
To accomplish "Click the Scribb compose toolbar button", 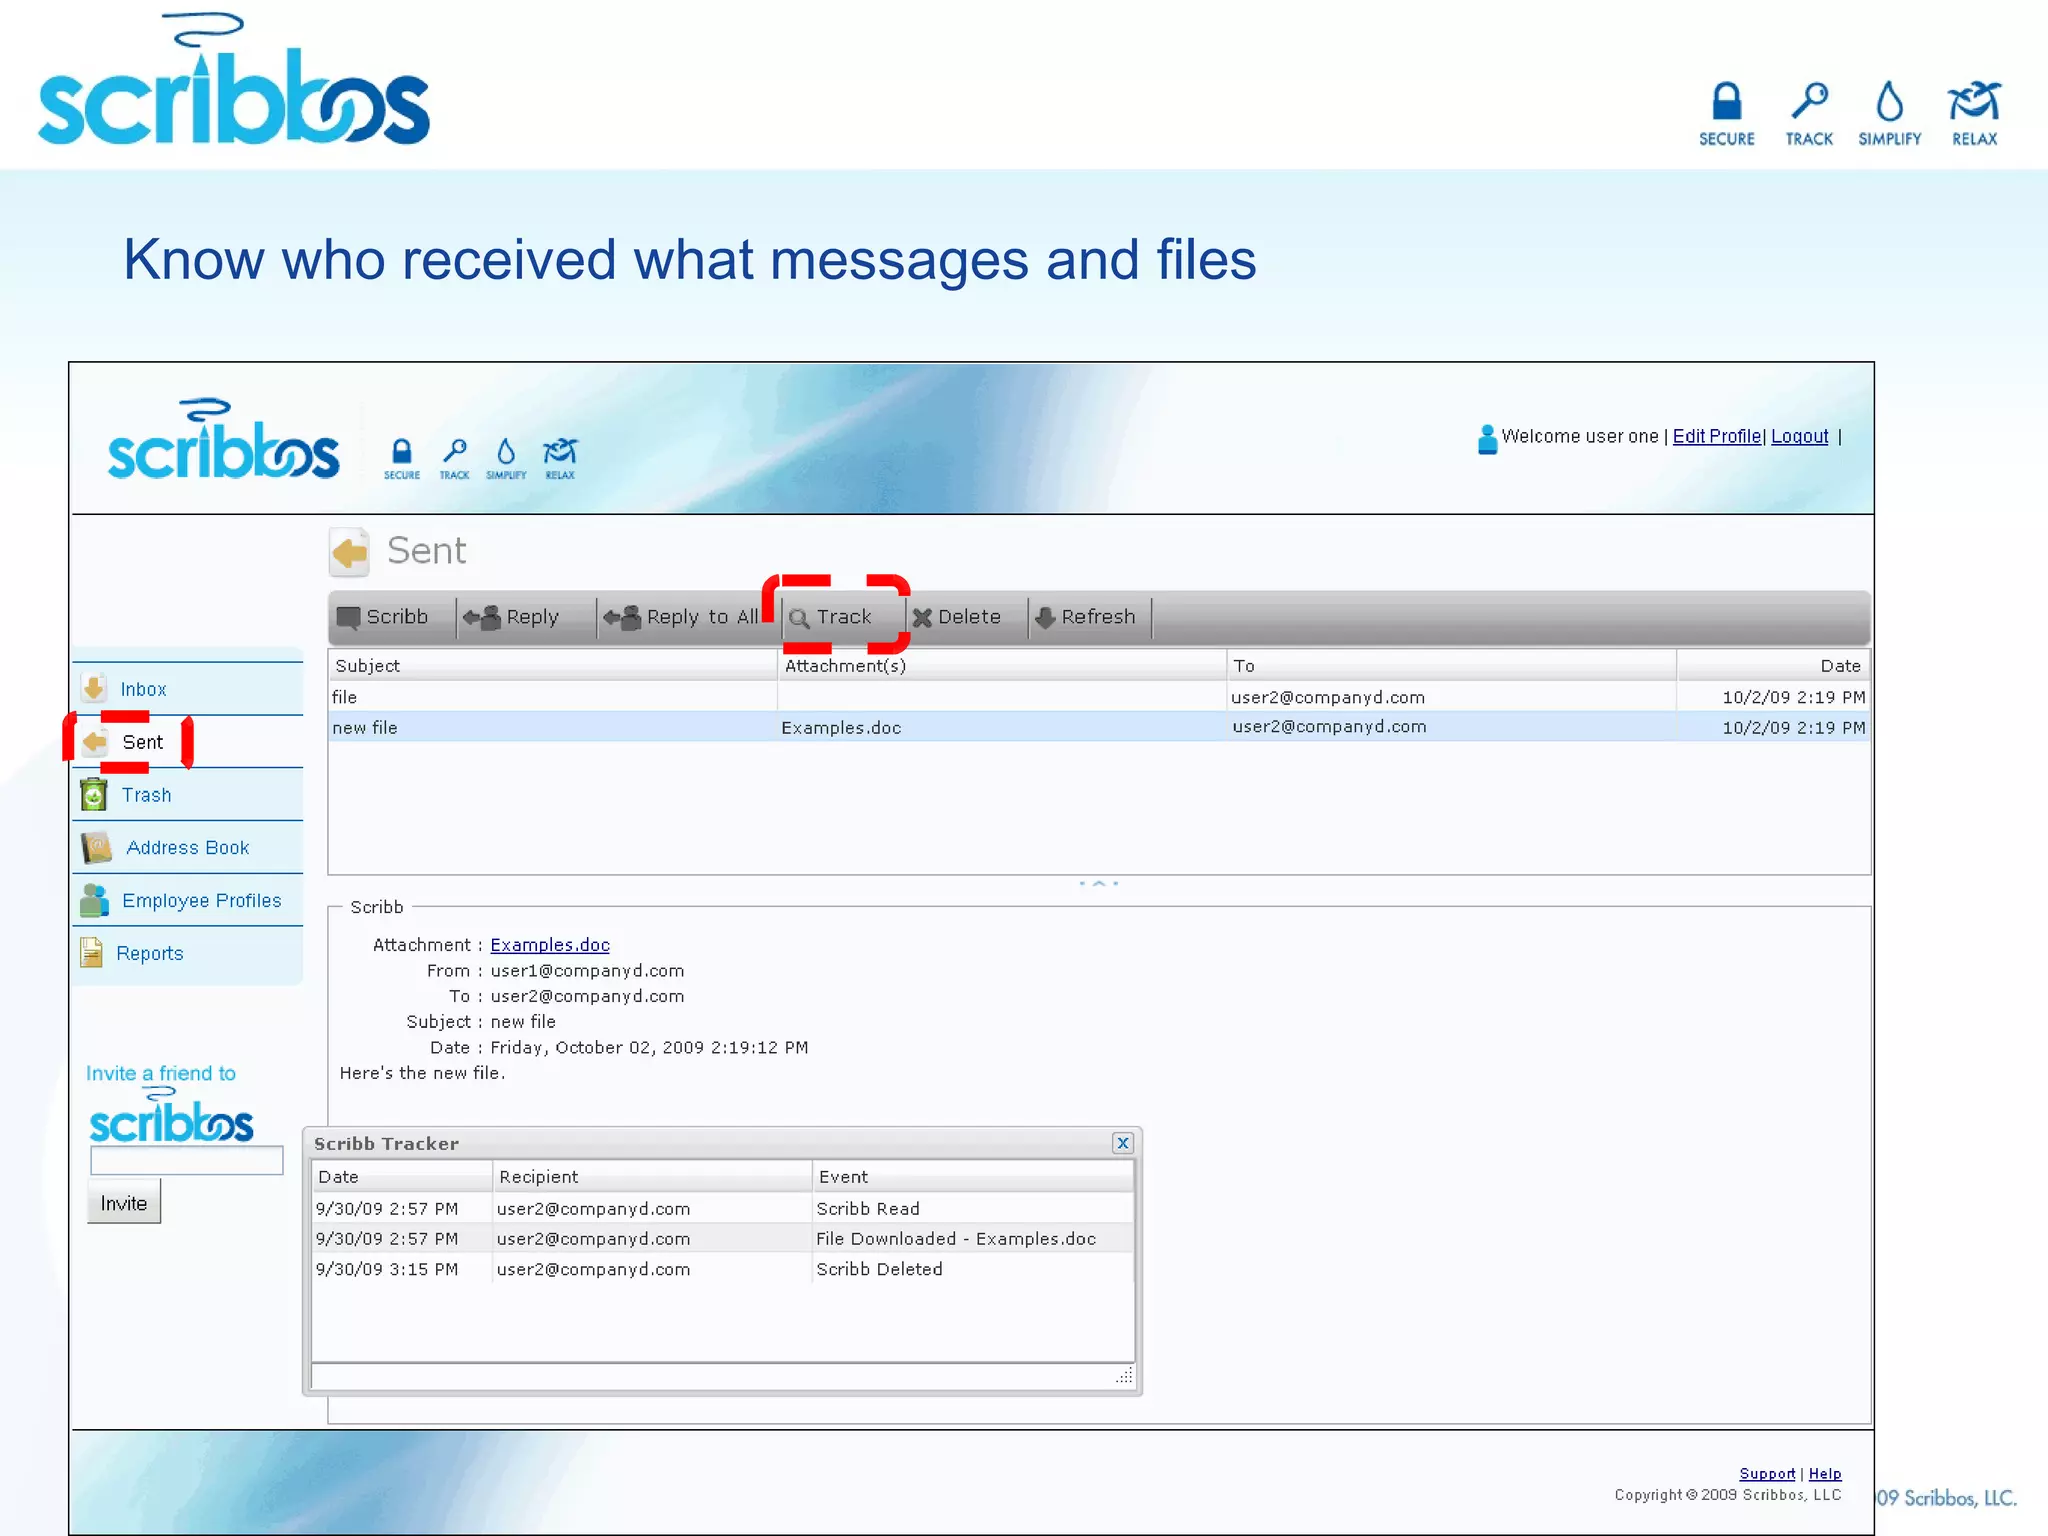I will click(x=383, y=617).
